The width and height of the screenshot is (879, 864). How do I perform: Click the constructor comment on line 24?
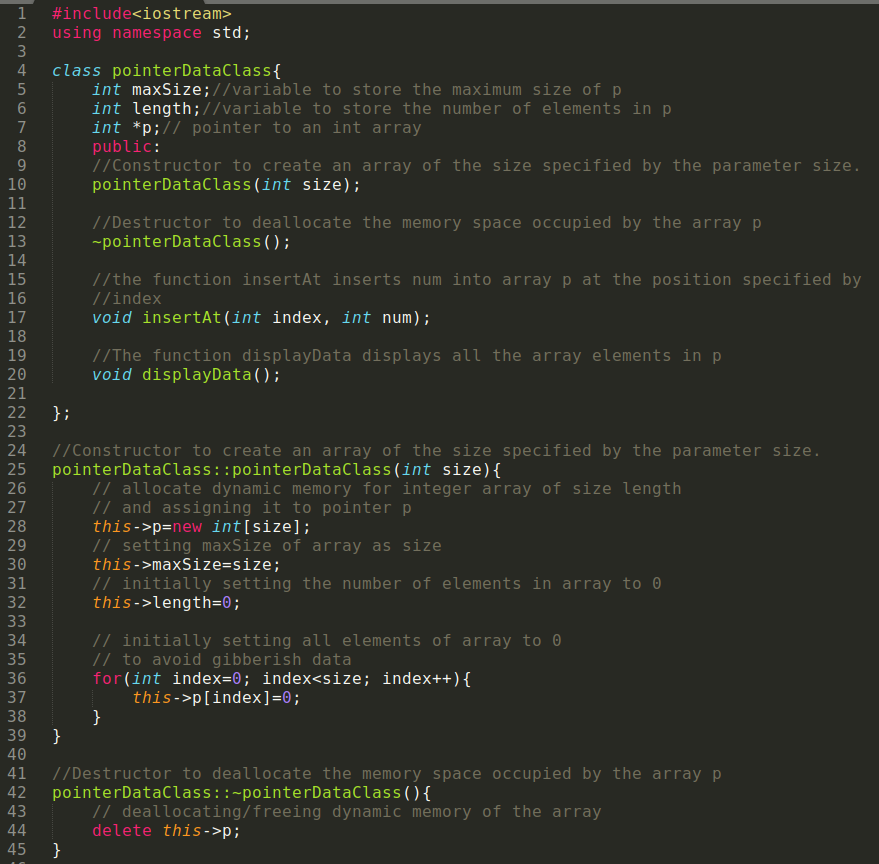[x=436, y=451]
